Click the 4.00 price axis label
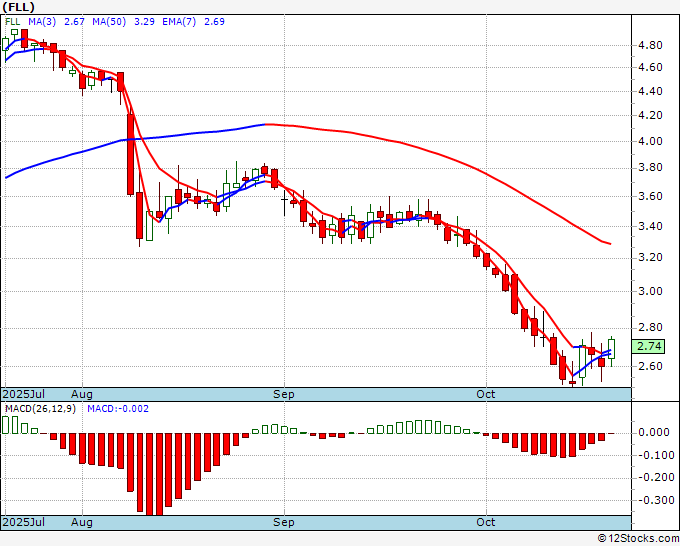The height and width of the screenshot is (546, 680). coord(650,141)
